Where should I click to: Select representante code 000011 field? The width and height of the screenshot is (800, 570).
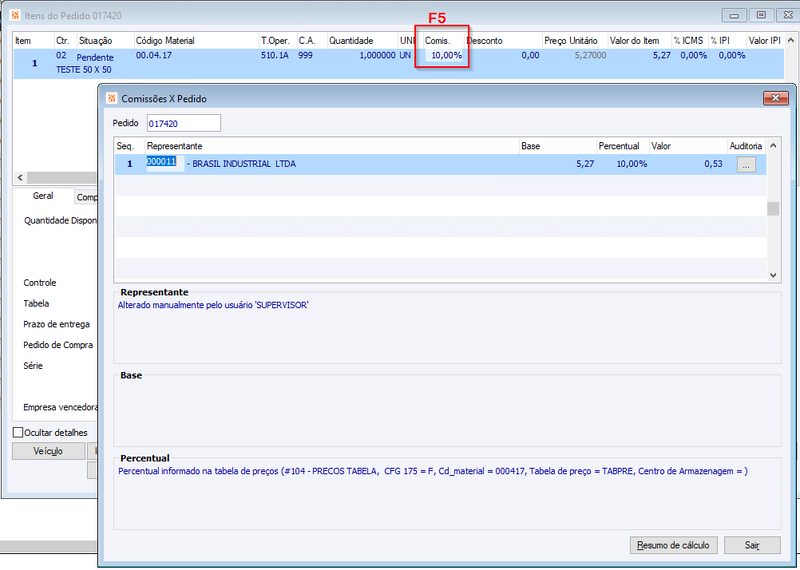pos(165,163)
